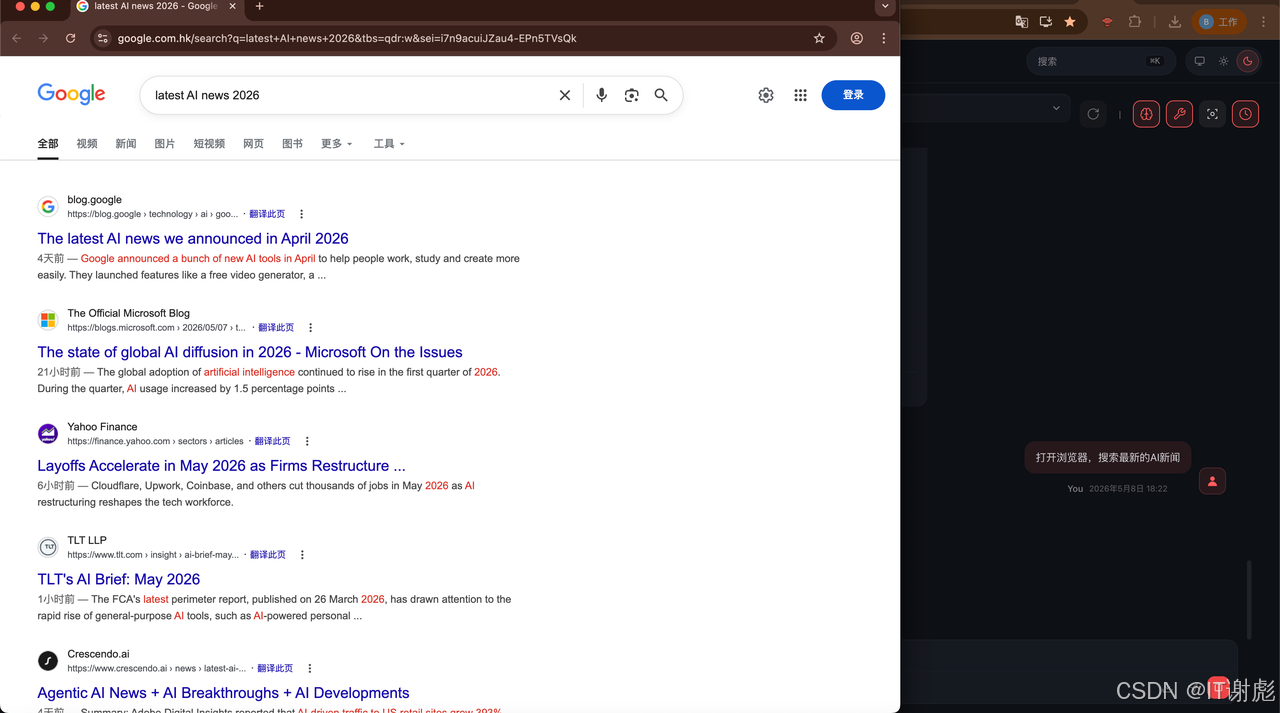The width and height of the screenshot is (1280, 713).
Task: Switch to dark theme moon icon
Action: pyautogui.click(x=1247, y=61)
